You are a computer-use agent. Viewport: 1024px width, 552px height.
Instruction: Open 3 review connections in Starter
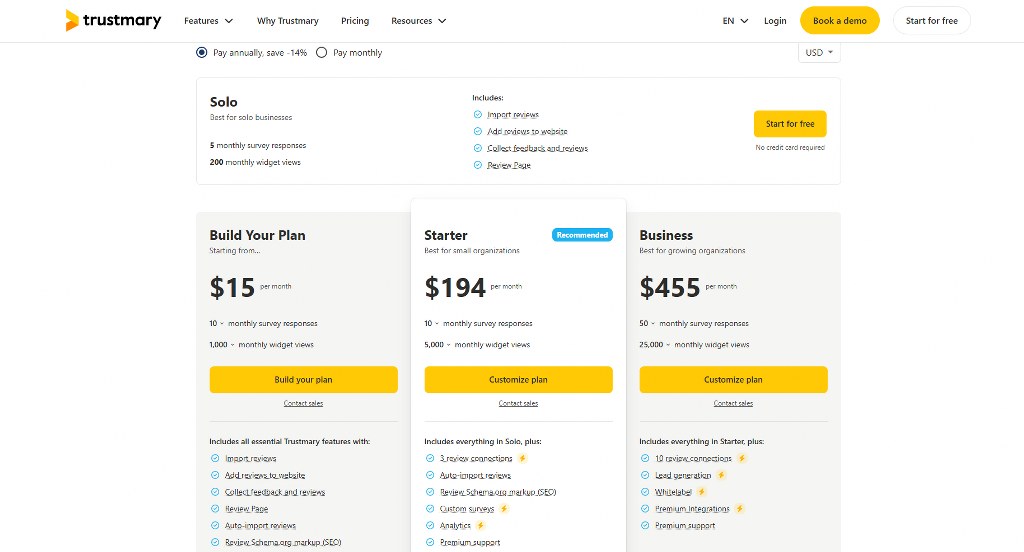pyautogui.click(x=476, y=459)
